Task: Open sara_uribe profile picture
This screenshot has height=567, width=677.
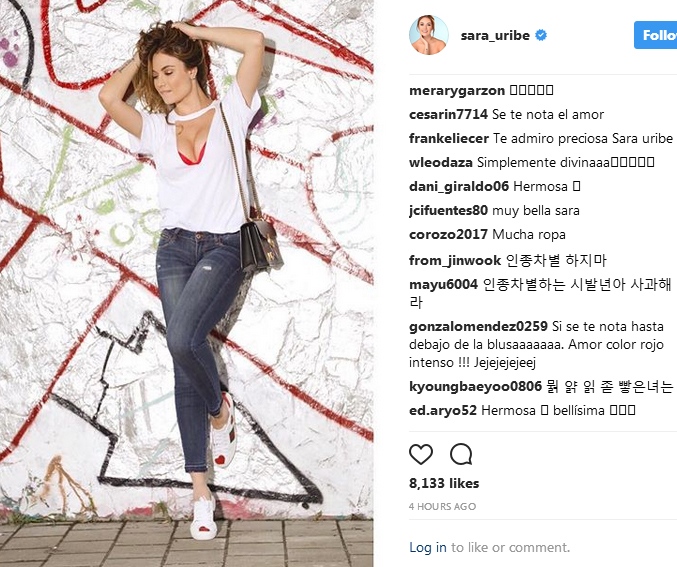Action: pos(429,35)
